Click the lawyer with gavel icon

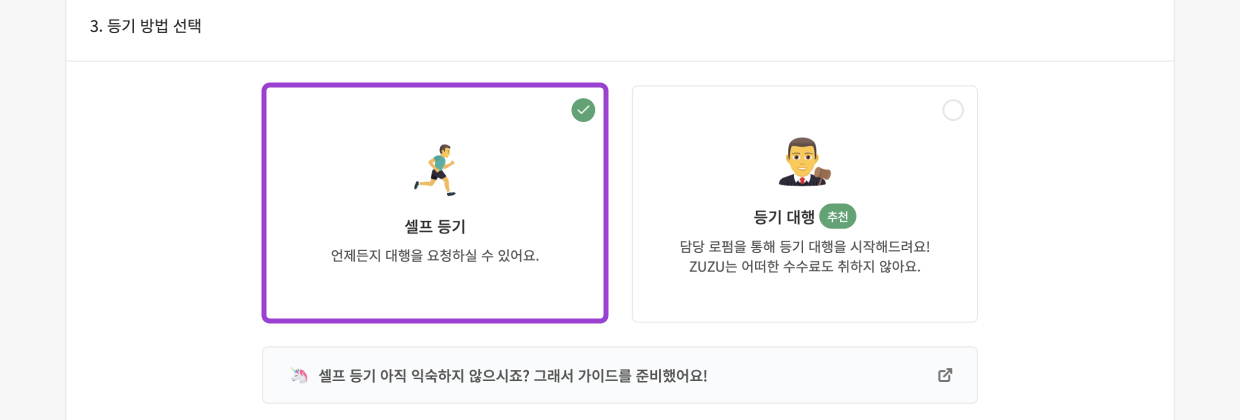pos(804,162)
